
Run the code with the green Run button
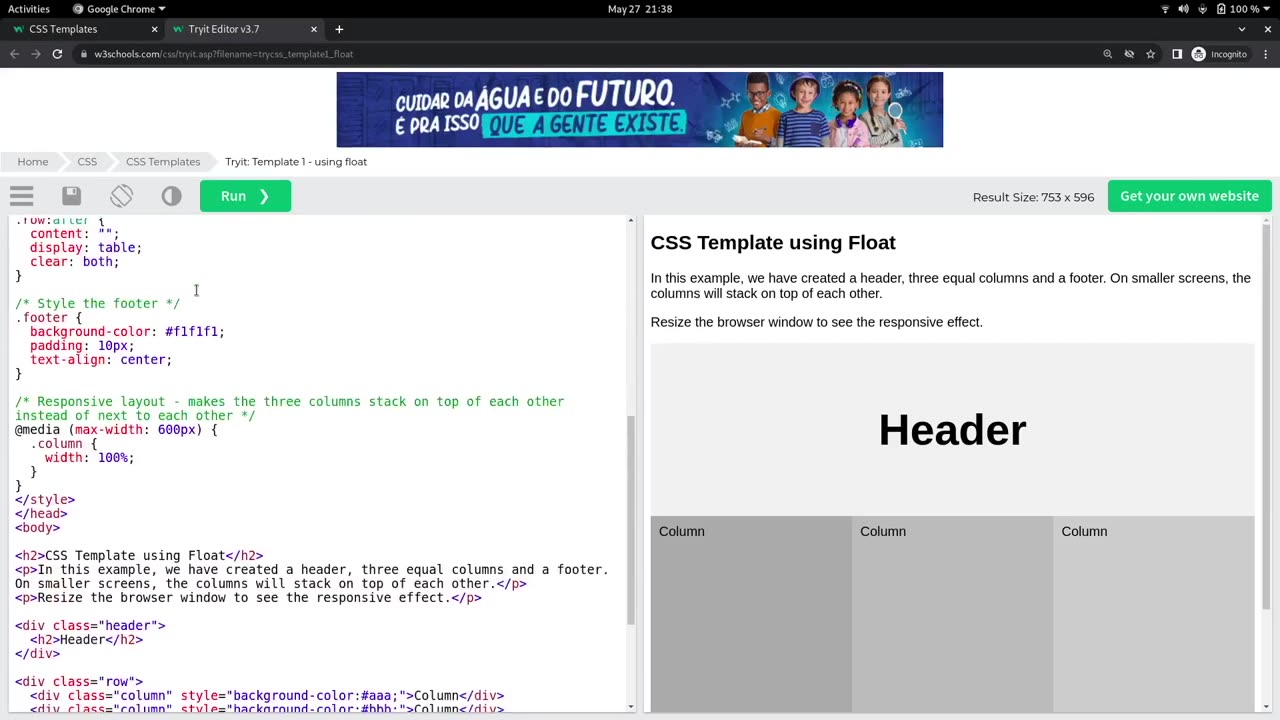click(x=245, y=196)
